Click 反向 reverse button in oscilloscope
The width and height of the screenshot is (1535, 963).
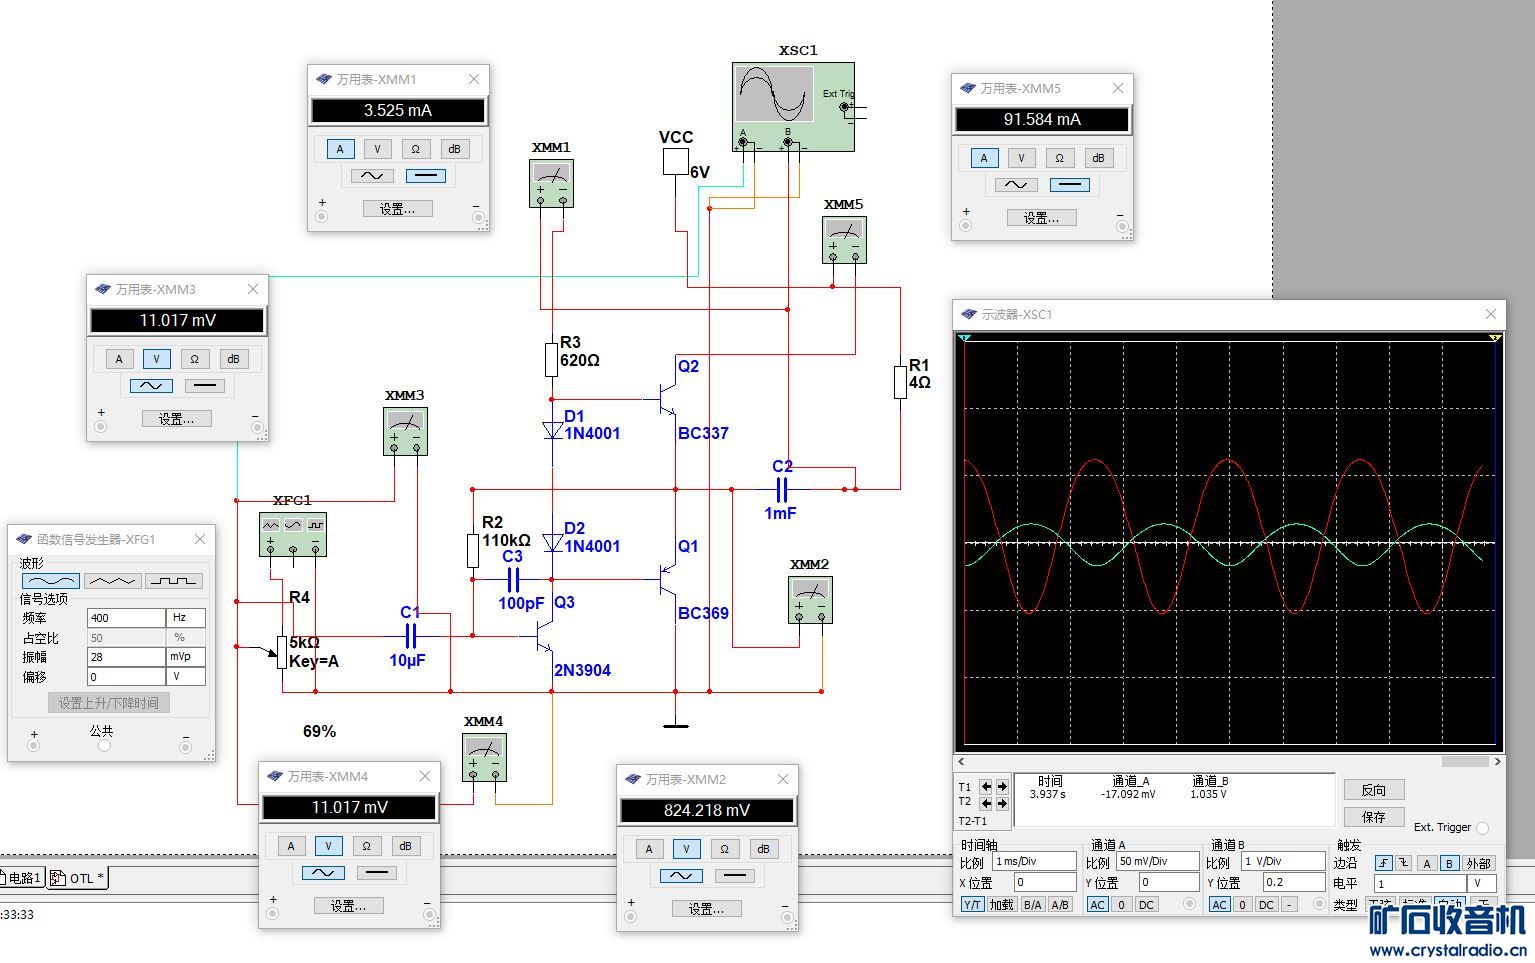tap(1374, 790)
